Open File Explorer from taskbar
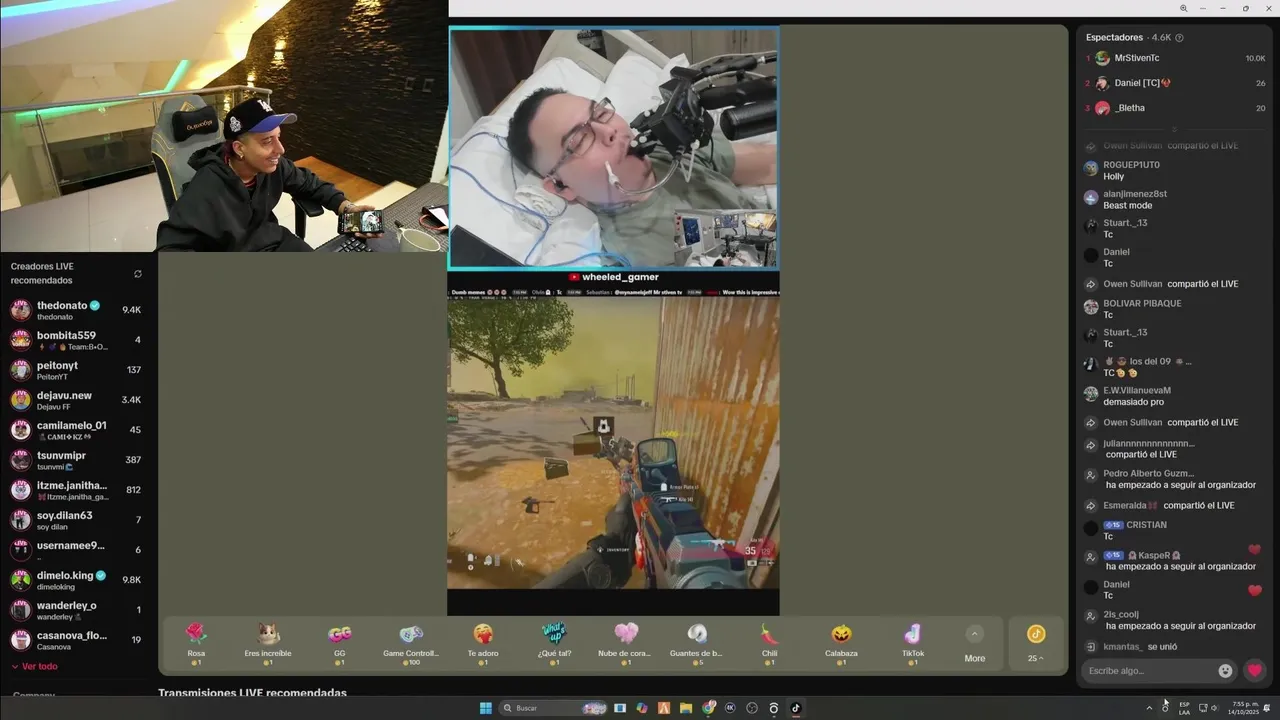The width and height of the screenshot is (1280, 720). pos(686,708)
